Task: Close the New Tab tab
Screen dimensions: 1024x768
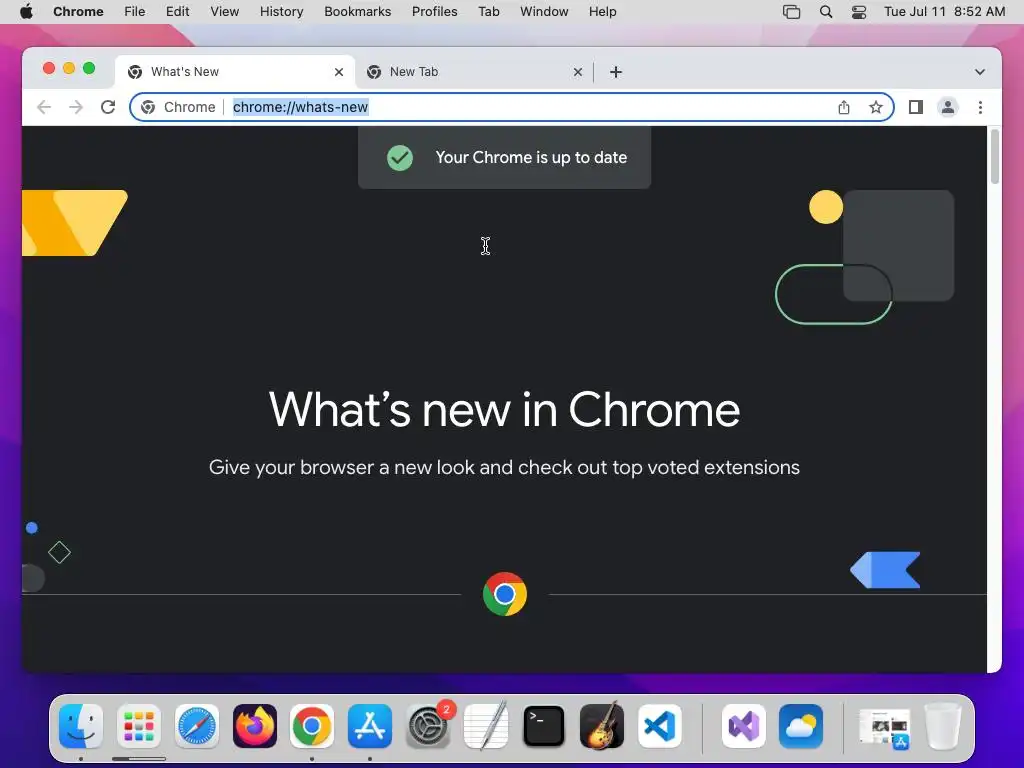Action: tap(578, 72)
